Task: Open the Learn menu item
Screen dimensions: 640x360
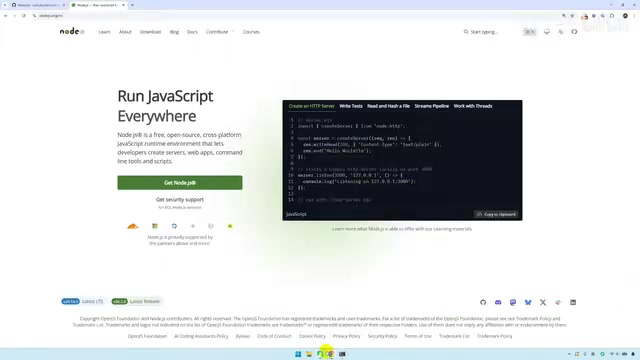Action: (x=104, y=32)
